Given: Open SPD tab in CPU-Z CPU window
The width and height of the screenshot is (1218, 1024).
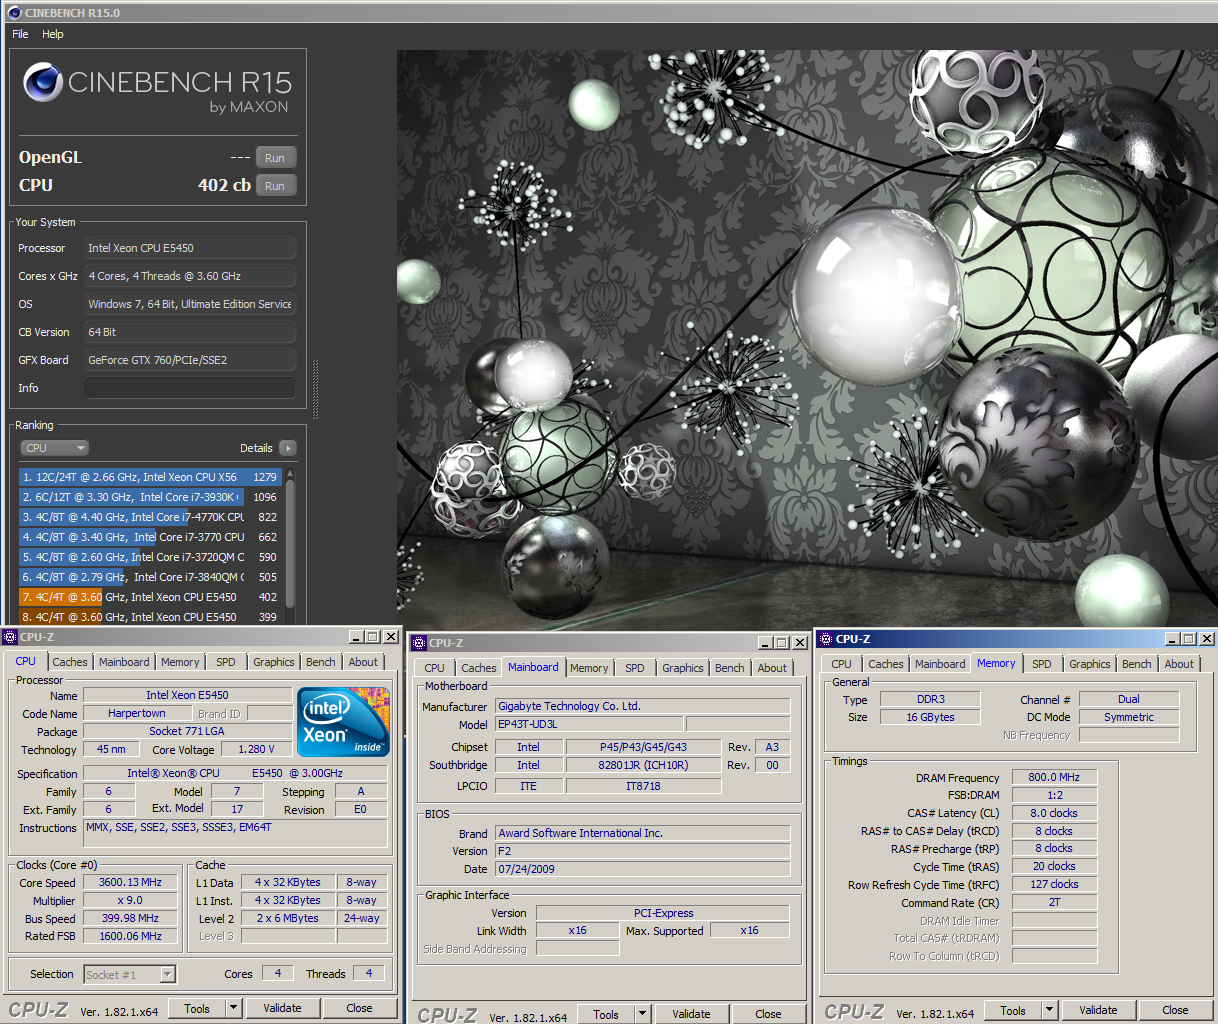Looking at the screenshot, I should pos(226,662).
